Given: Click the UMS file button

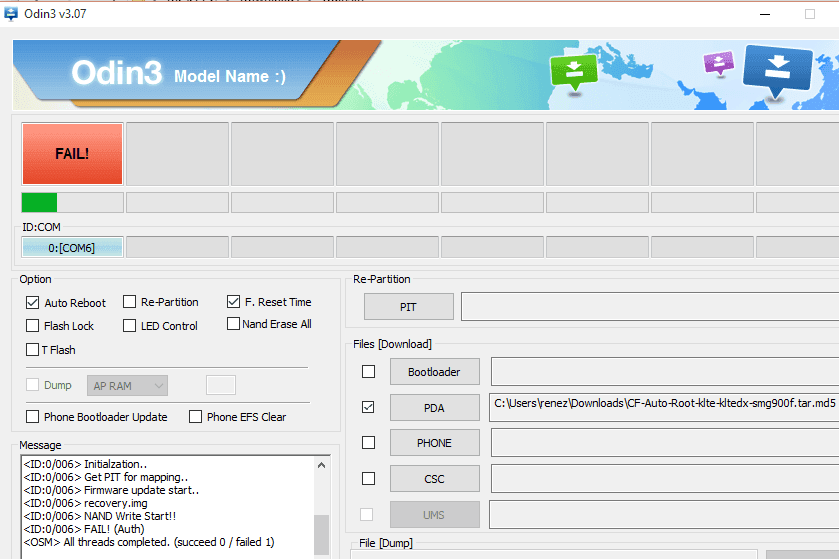Looking at the screenshot, I should pyautogui.click(x=434, y=515).
